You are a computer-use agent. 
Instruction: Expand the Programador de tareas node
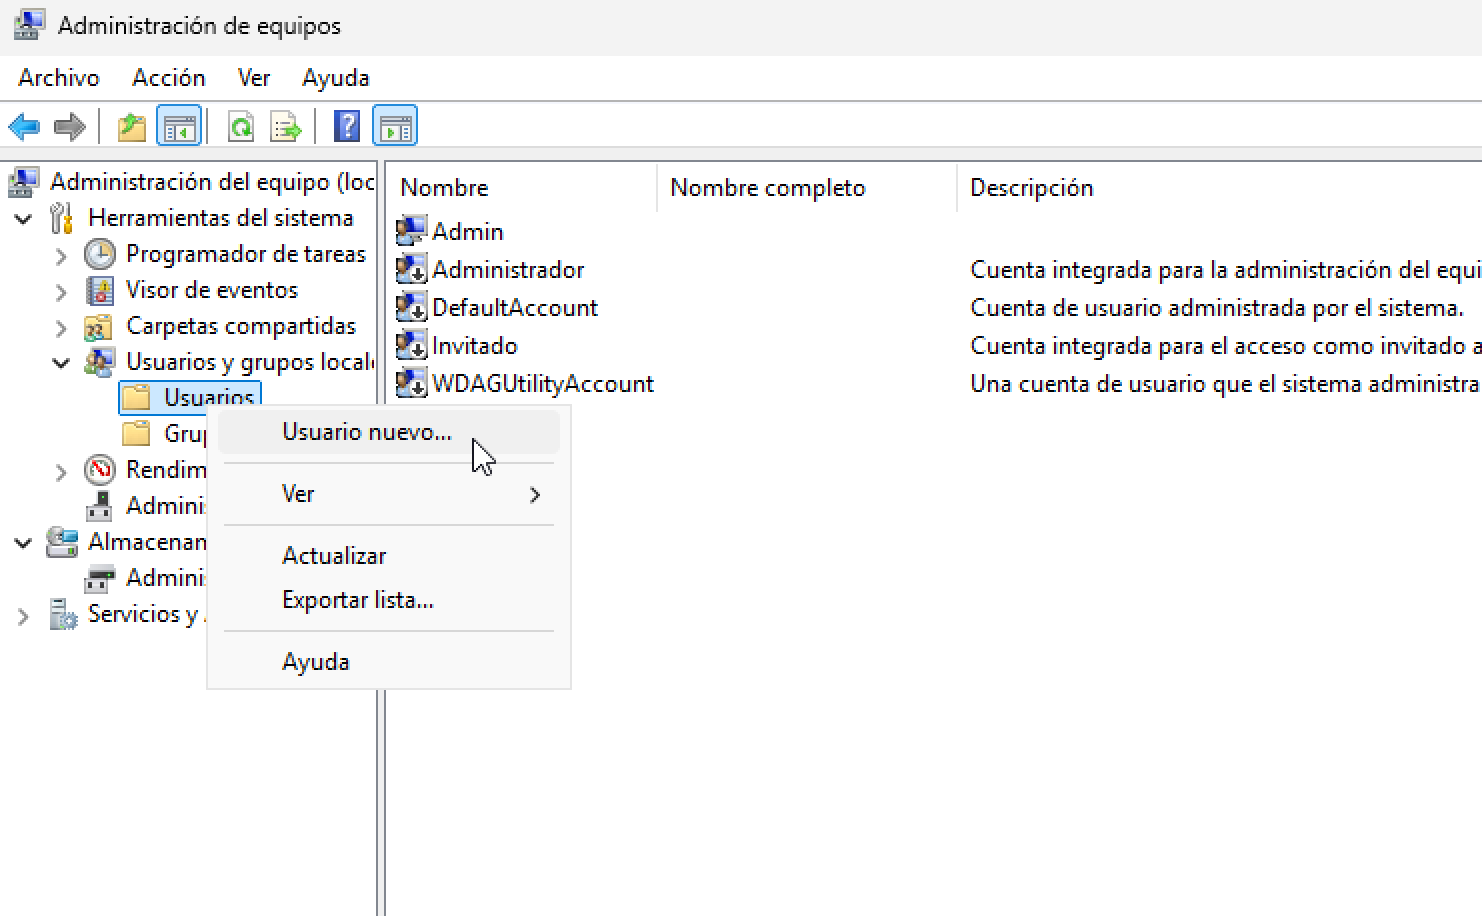pyautogui.click(x=61, y=256)
